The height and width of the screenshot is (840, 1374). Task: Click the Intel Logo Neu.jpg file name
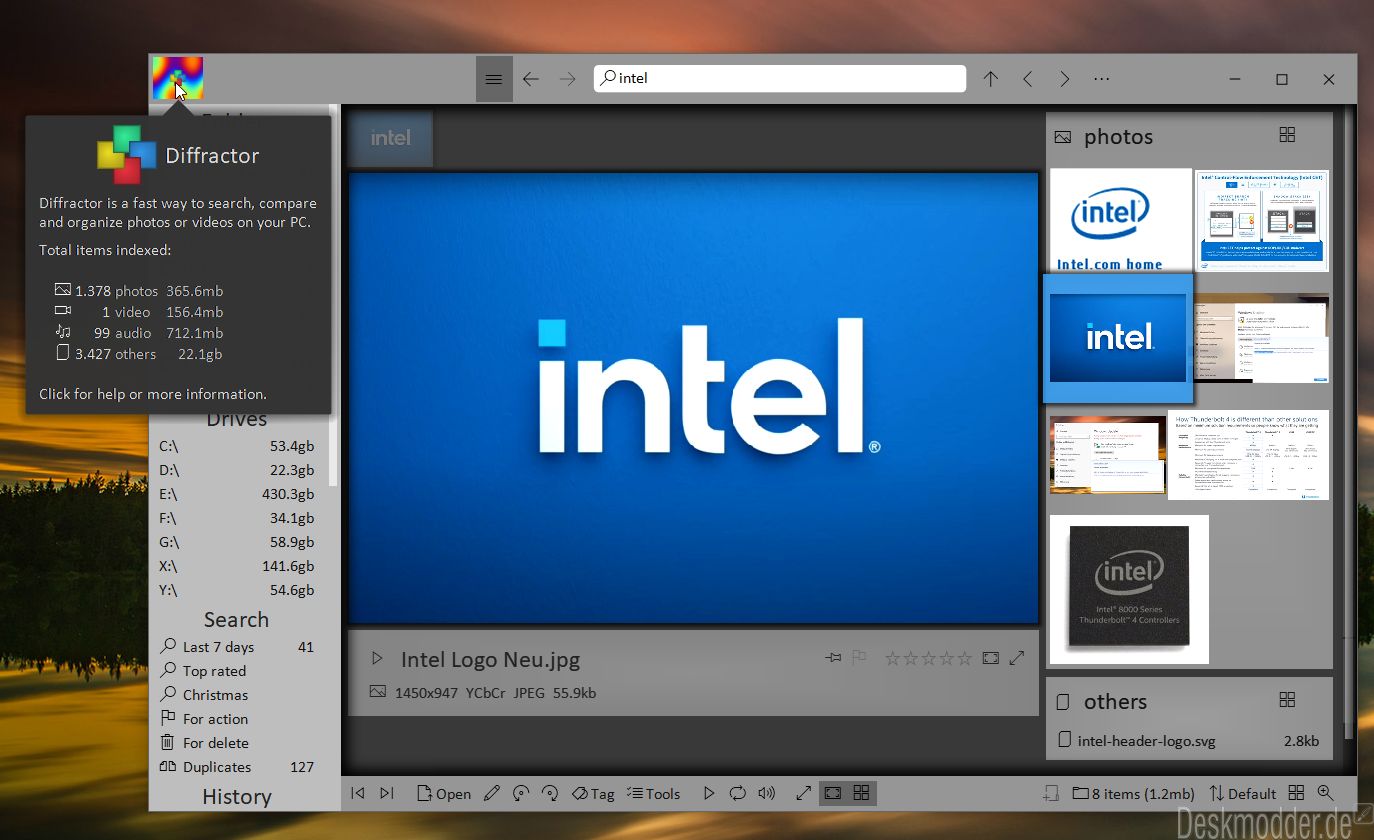490,659
